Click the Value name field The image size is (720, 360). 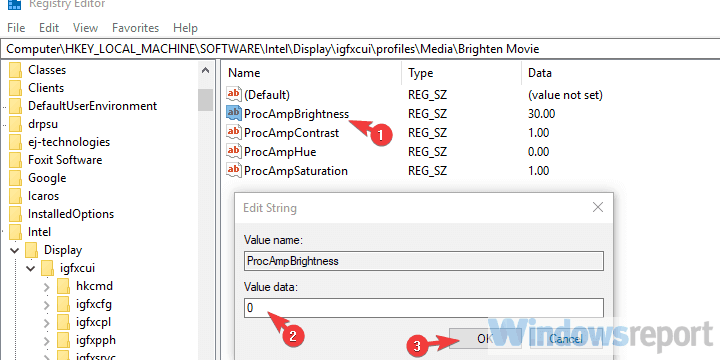[x=423, y=261]
